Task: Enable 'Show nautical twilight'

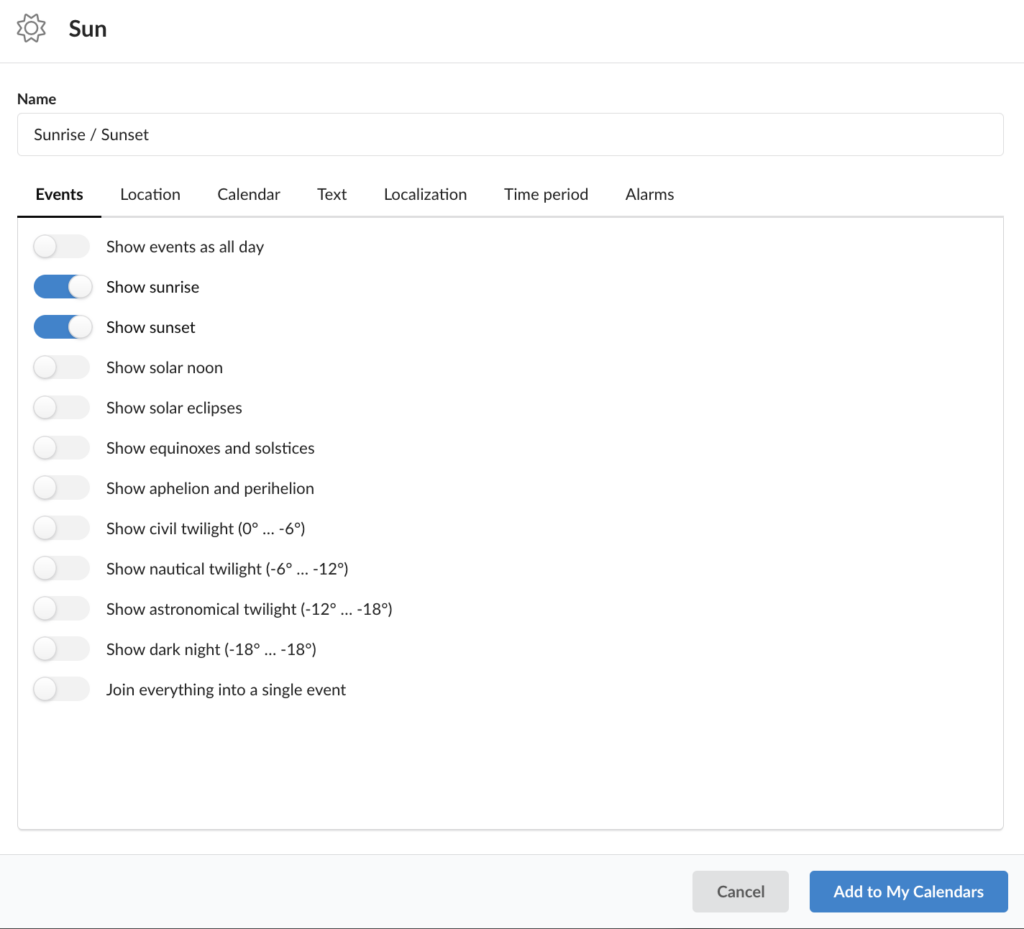Action: tap(61, 568)
